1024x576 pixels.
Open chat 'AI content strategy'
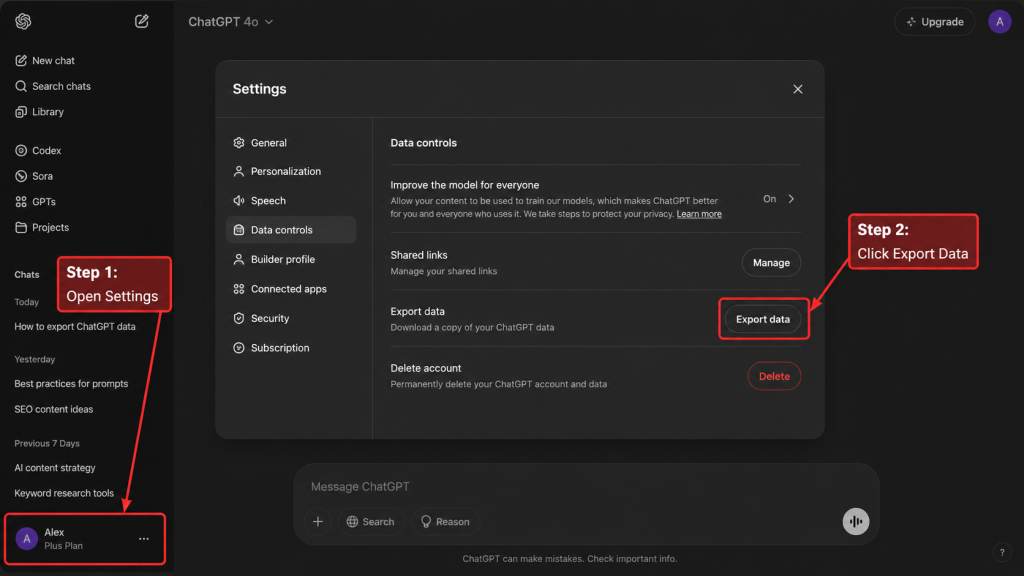(55, 468)
